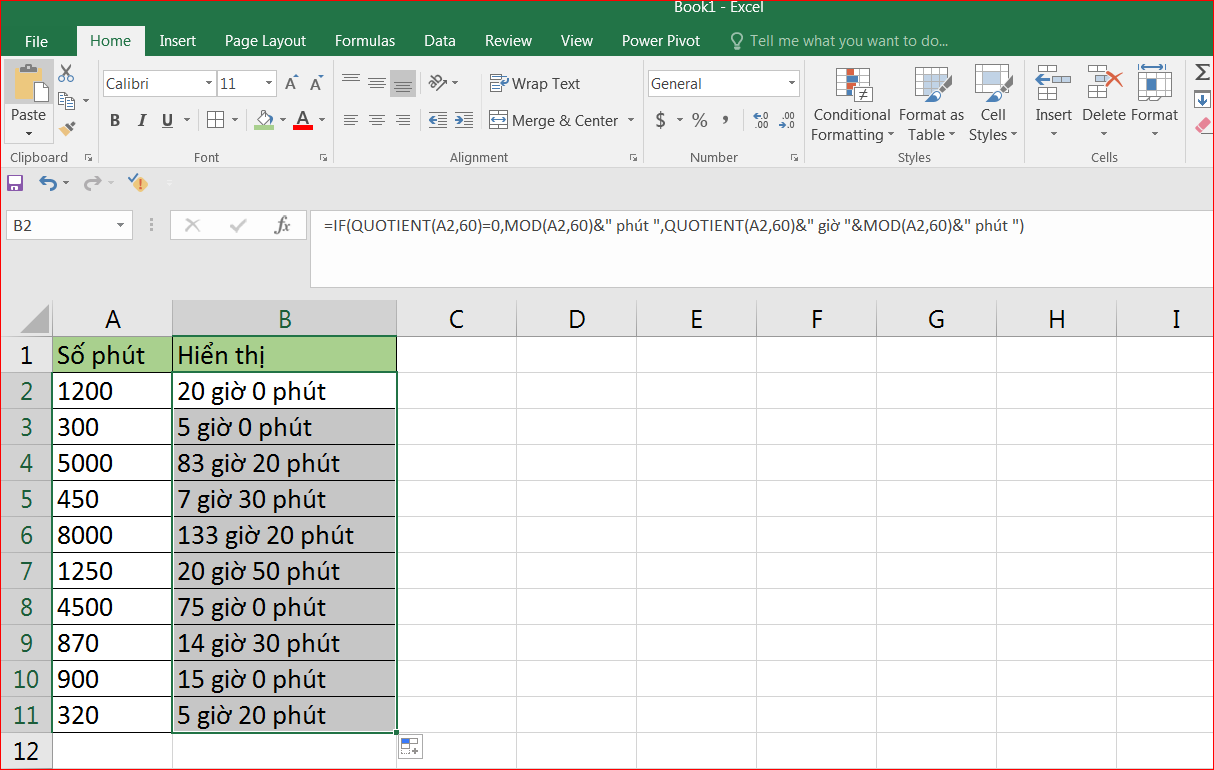The width and height of the screenshot is (1214, 770).
Task: Open Cell Styles gallery
Action: (993, 104)
